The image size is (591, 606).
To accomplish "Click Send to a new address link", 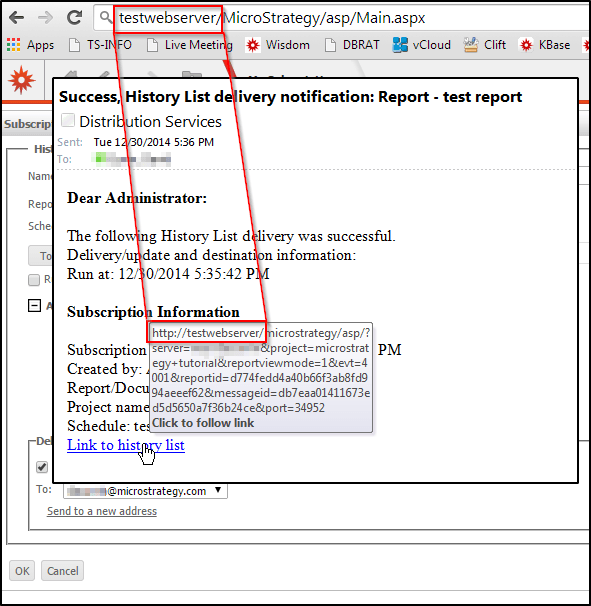I will 102,511.
